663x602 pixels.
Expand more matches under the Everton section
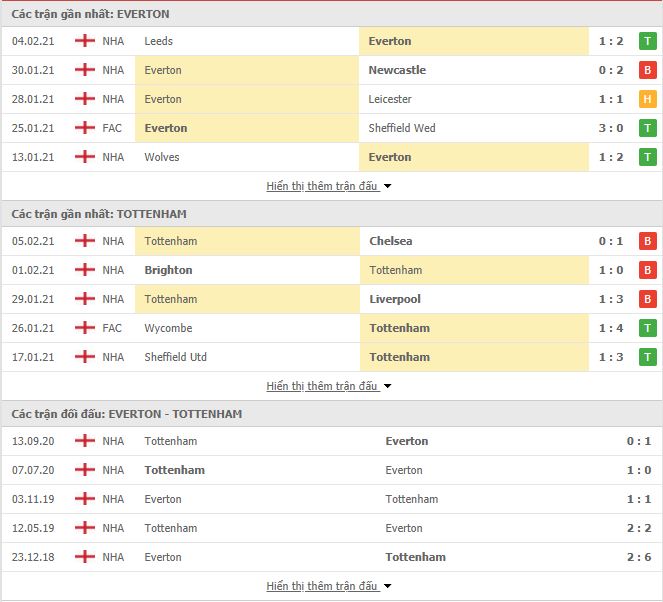(x=329, y=186)
